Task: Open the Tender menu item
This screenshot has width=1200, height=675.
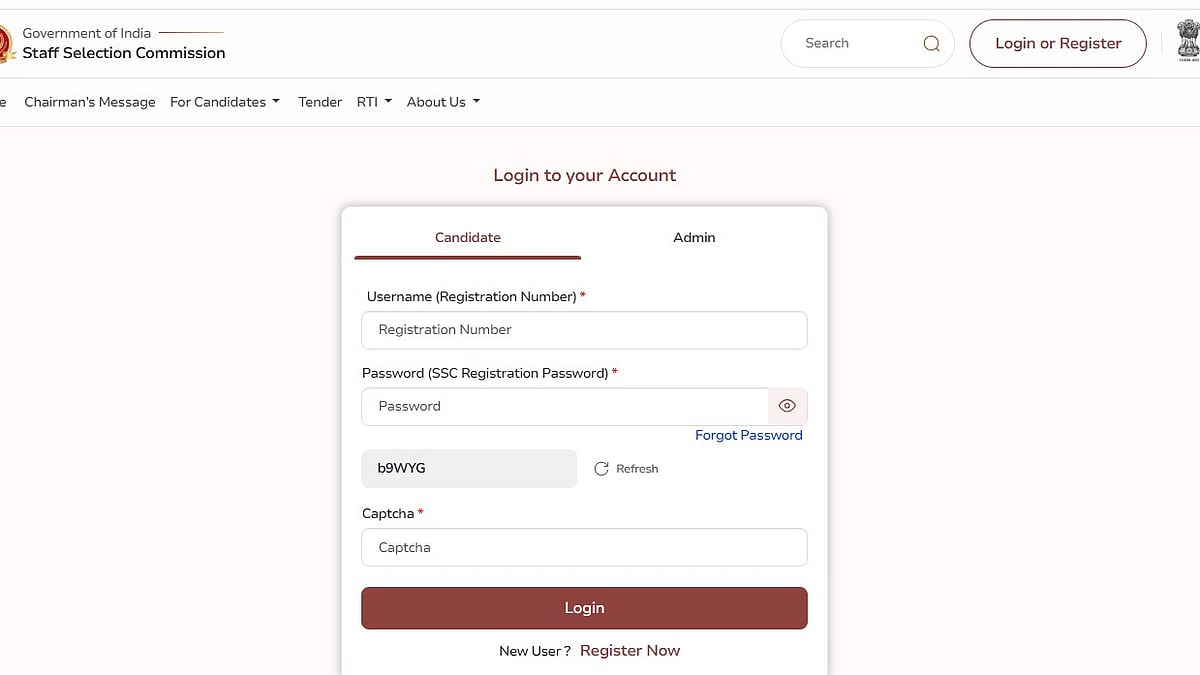Action: [x=320, y=102]
